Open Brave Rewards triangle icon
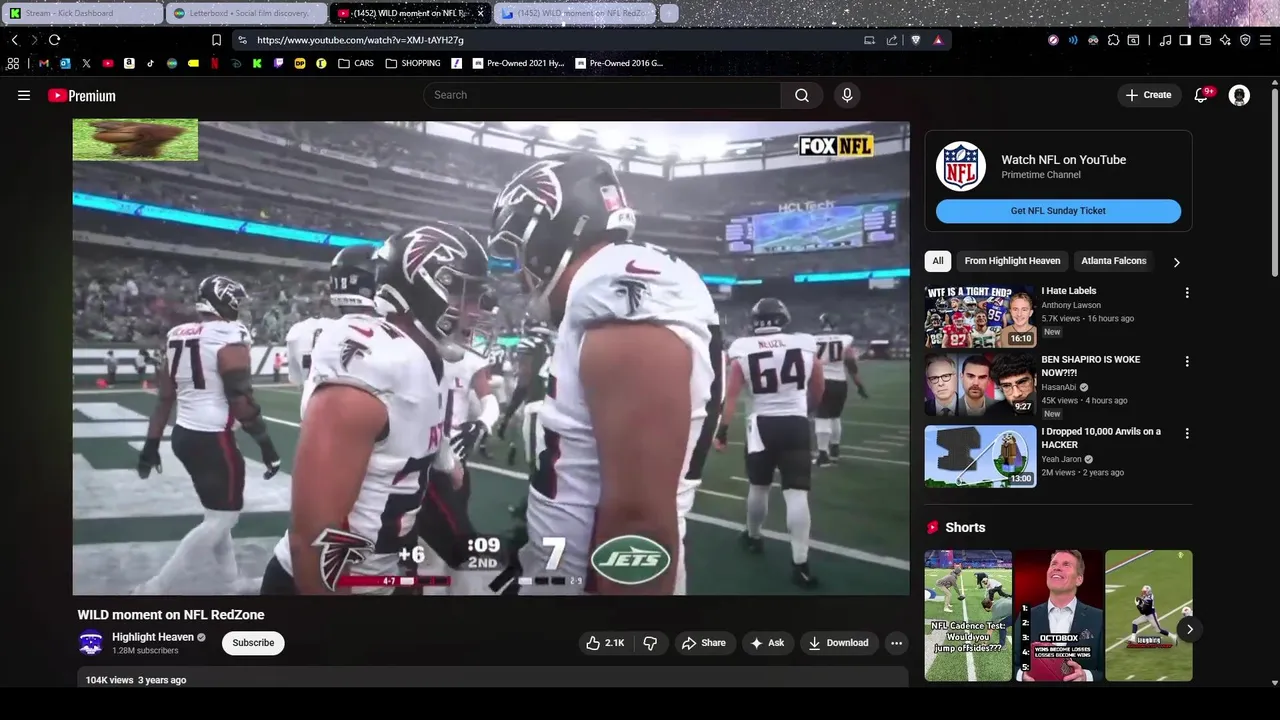 (x=938, y=40)
